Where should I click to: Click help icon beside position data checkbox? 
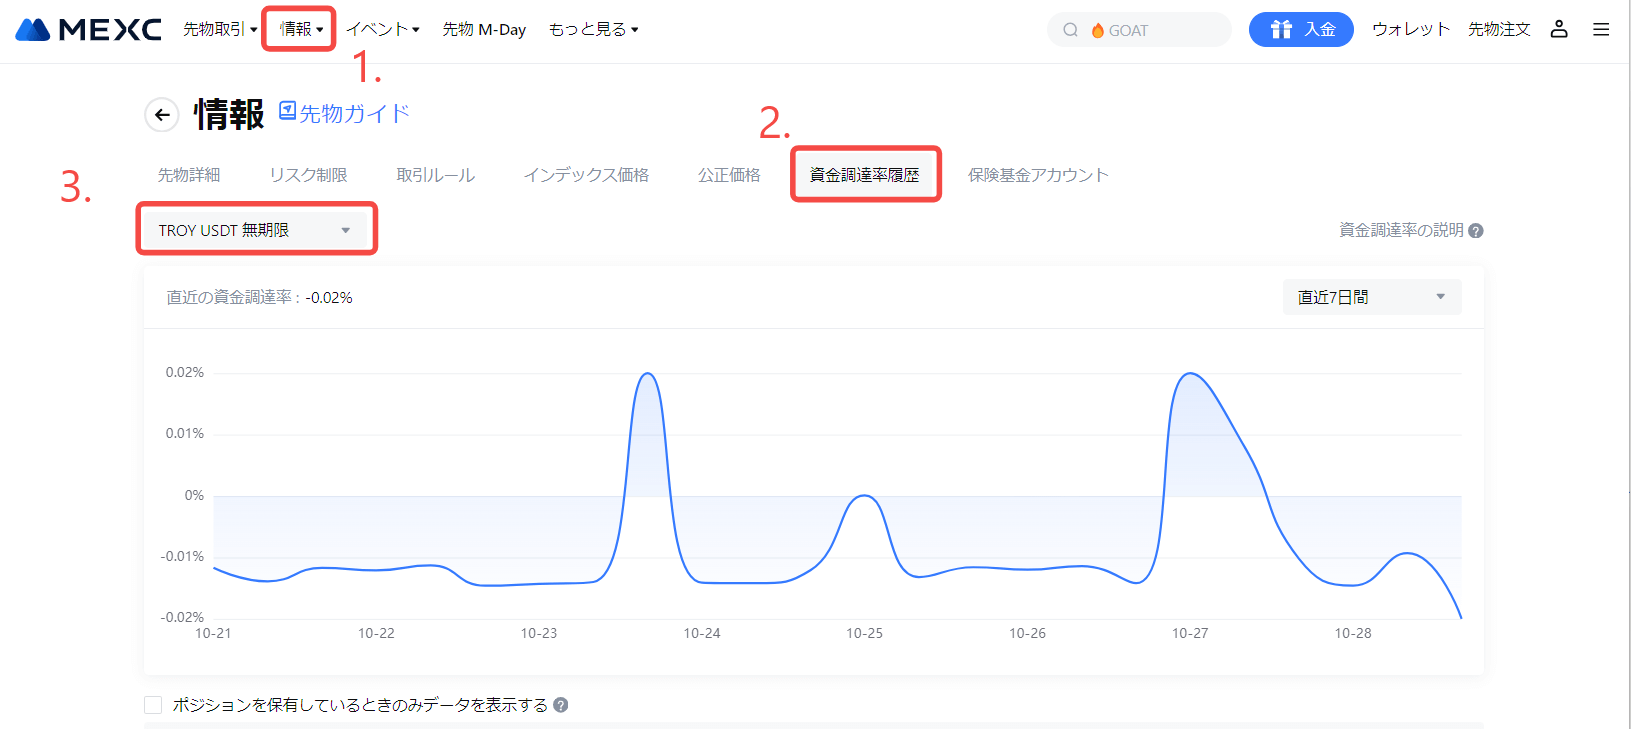[561, 705]
